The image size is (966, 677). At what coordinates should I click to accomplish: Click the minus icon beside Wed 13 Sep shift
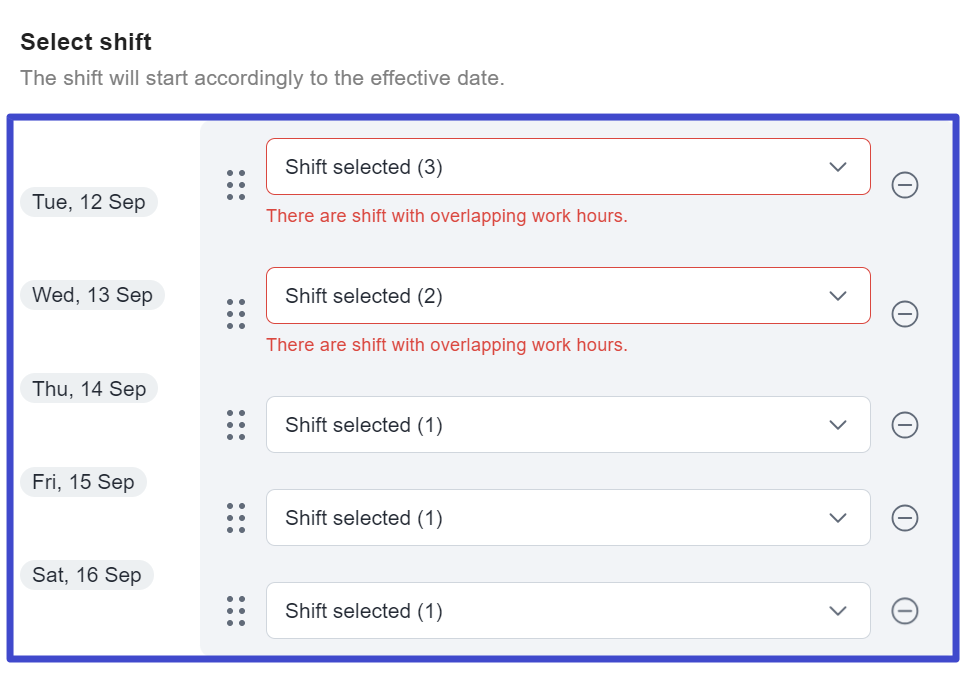(904, 314)
